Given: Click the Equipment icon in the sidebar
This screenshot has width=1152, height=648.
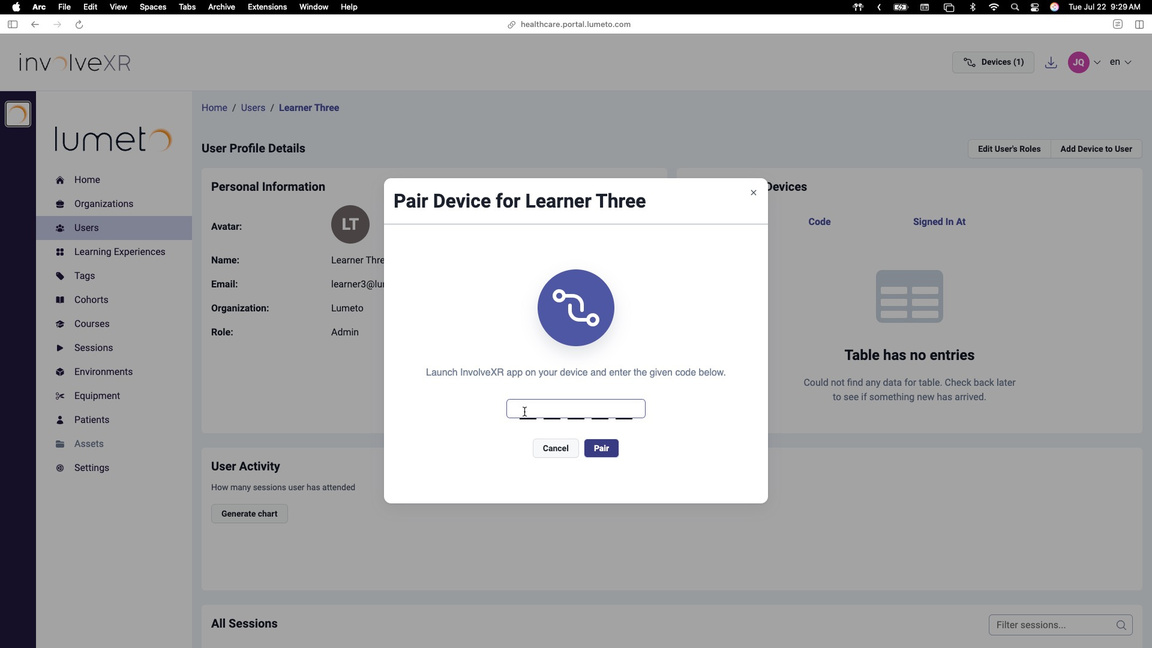Looking at the screenshot, I should point(60,396).
